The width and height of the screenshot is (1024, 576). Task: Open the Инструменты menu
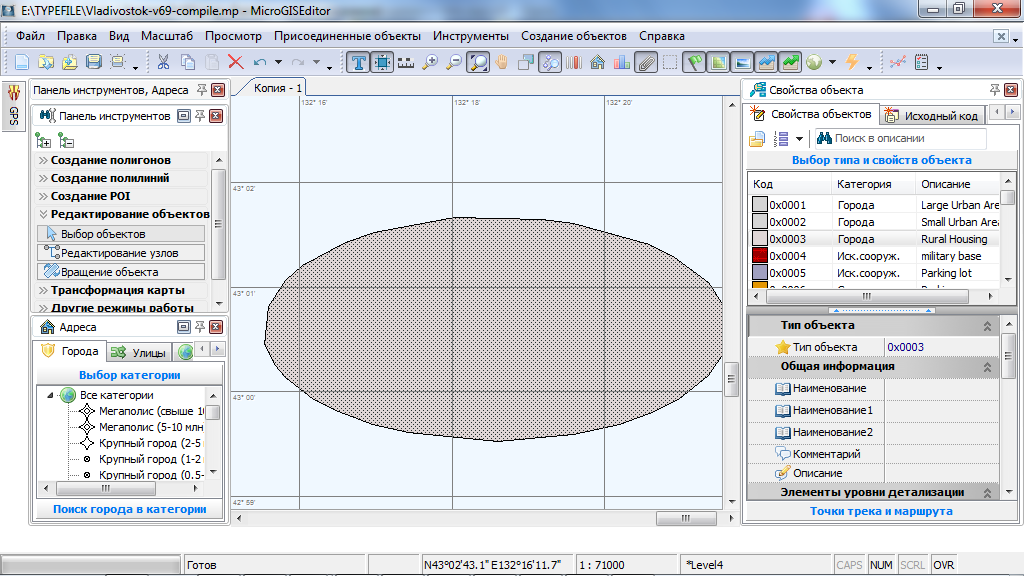click(x=471, y=36)
